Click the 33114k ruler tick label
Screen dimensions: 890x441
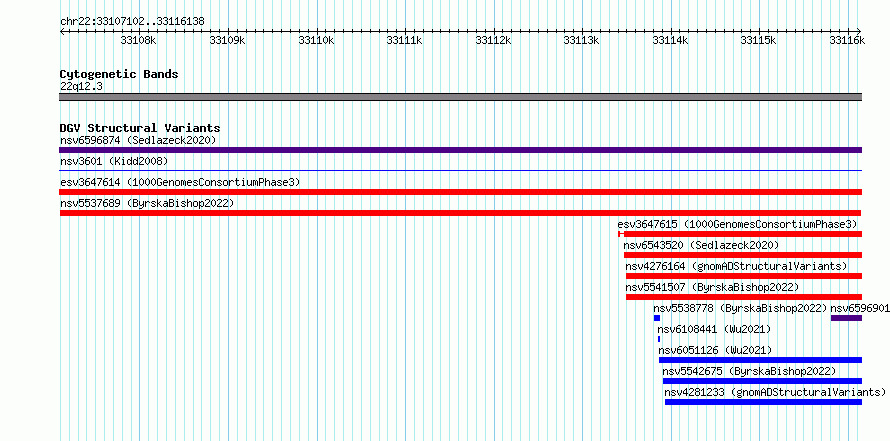point(670,40)
